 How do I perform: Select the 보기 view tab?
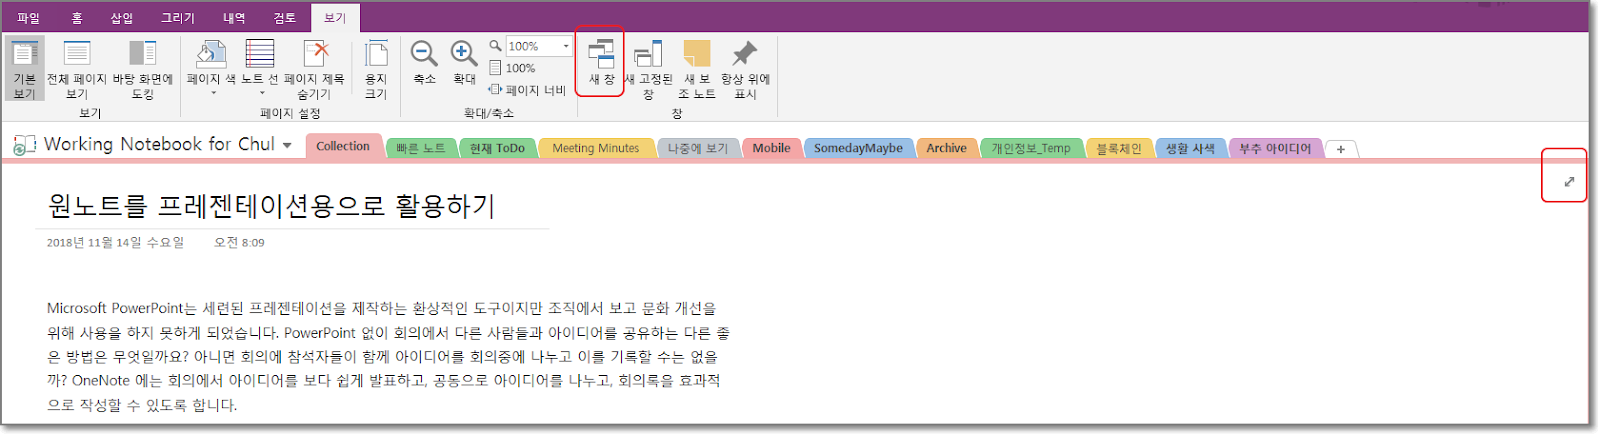click(x=335, y=18)
